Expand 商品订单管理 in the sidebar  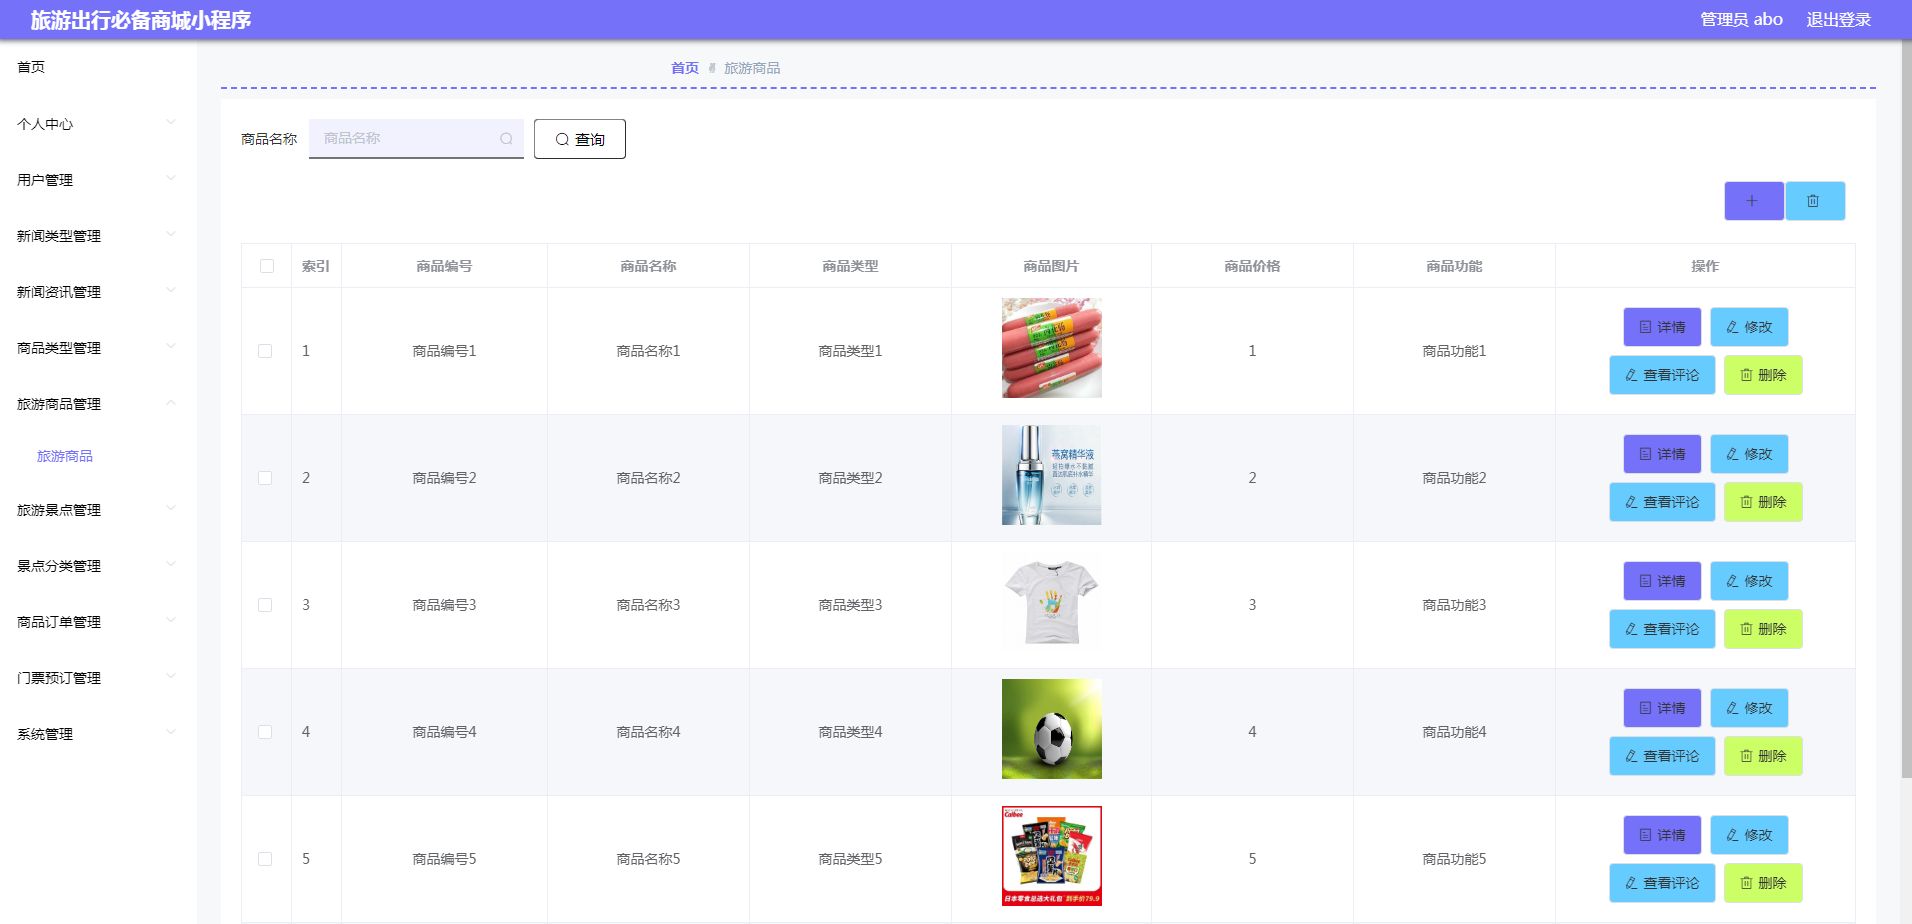pos(97,622)
